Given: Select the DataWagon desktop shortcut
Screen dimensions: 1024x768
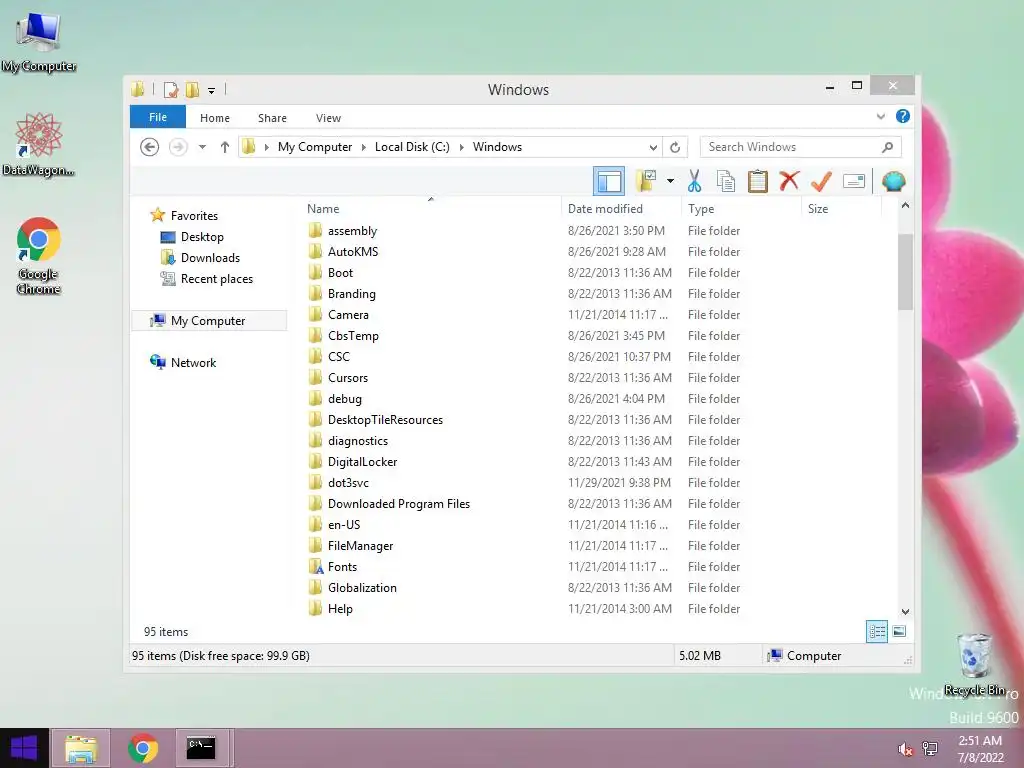Looking at the screenshot, I should click(39, 144).
